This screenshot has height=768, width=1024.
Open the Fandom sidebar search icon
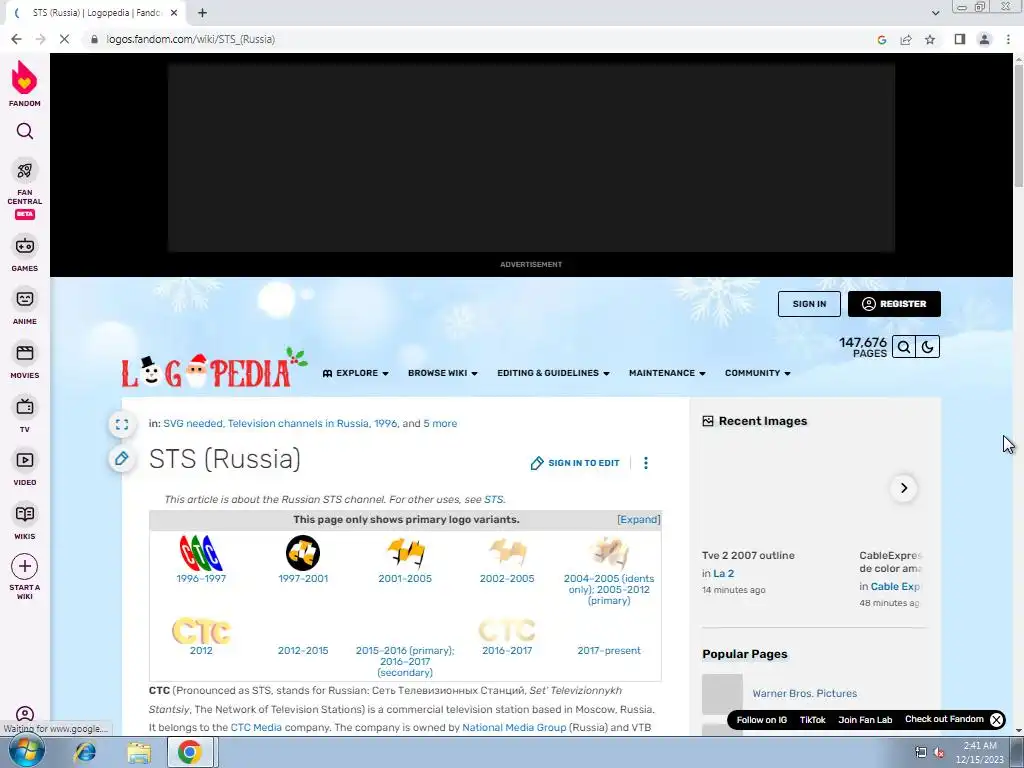click(25, 131)
